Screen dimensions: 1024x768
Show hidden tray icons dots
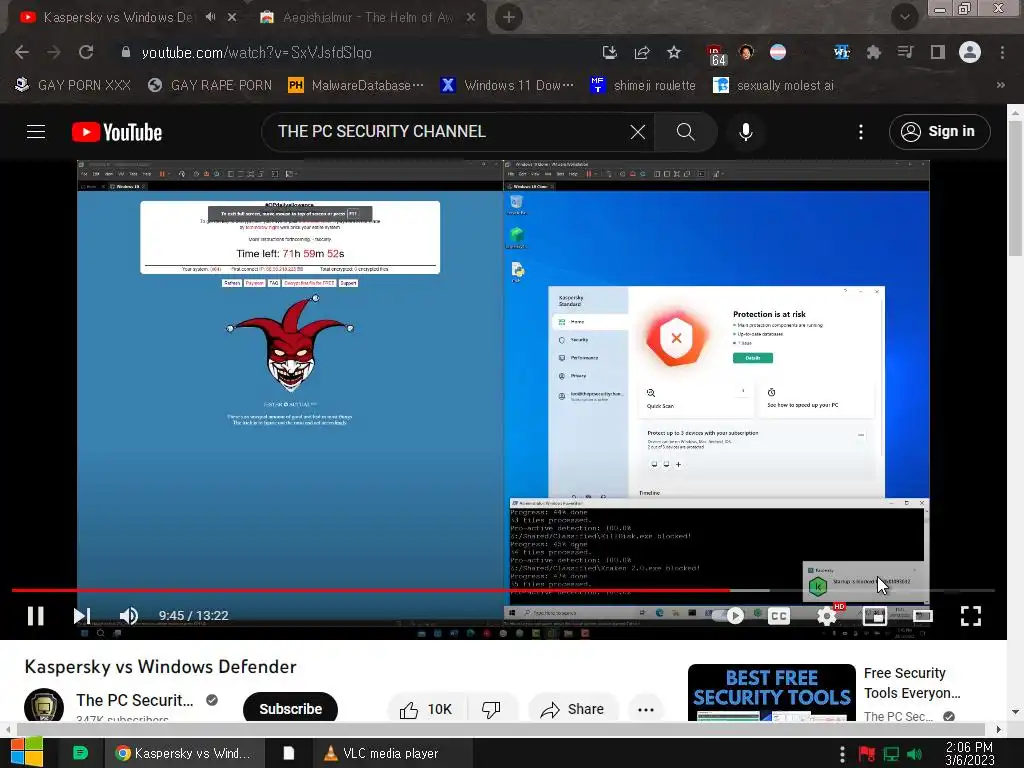tap(842, 754)
